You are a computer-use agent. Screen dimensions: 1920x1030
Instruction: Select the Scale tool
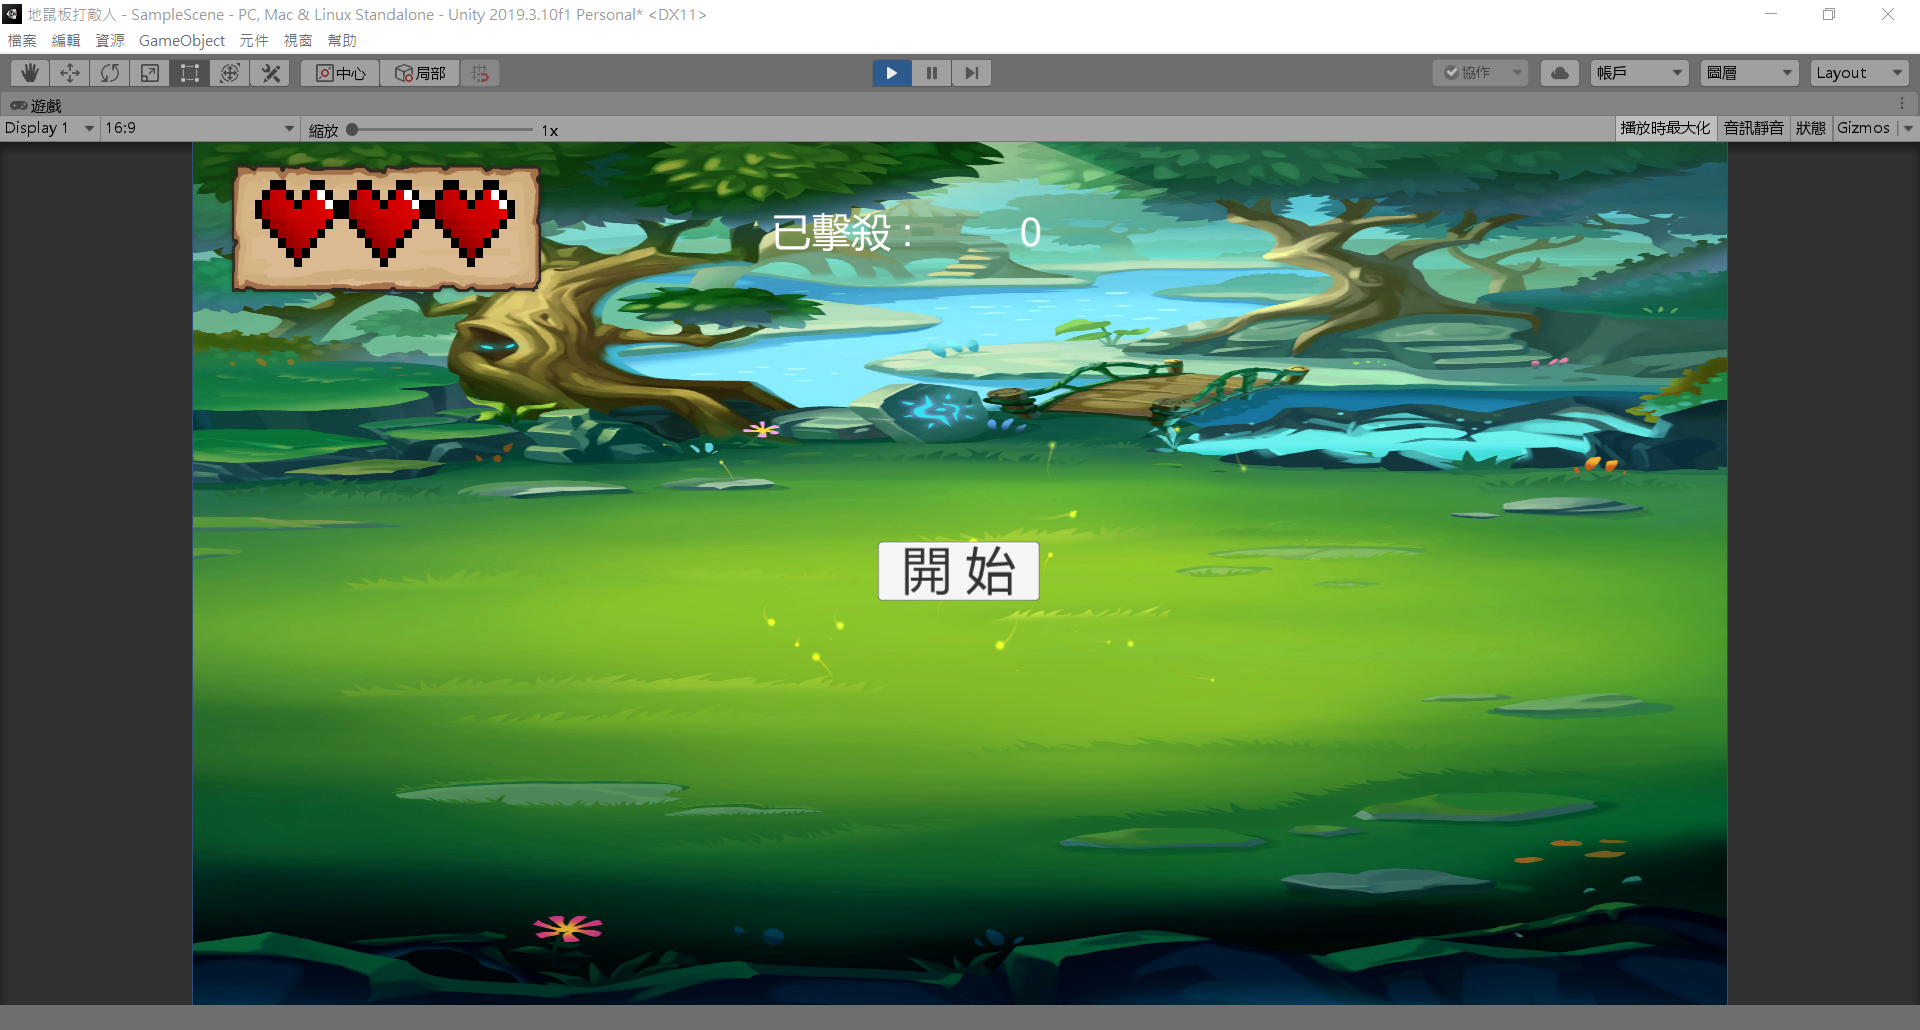pos(149,72)
